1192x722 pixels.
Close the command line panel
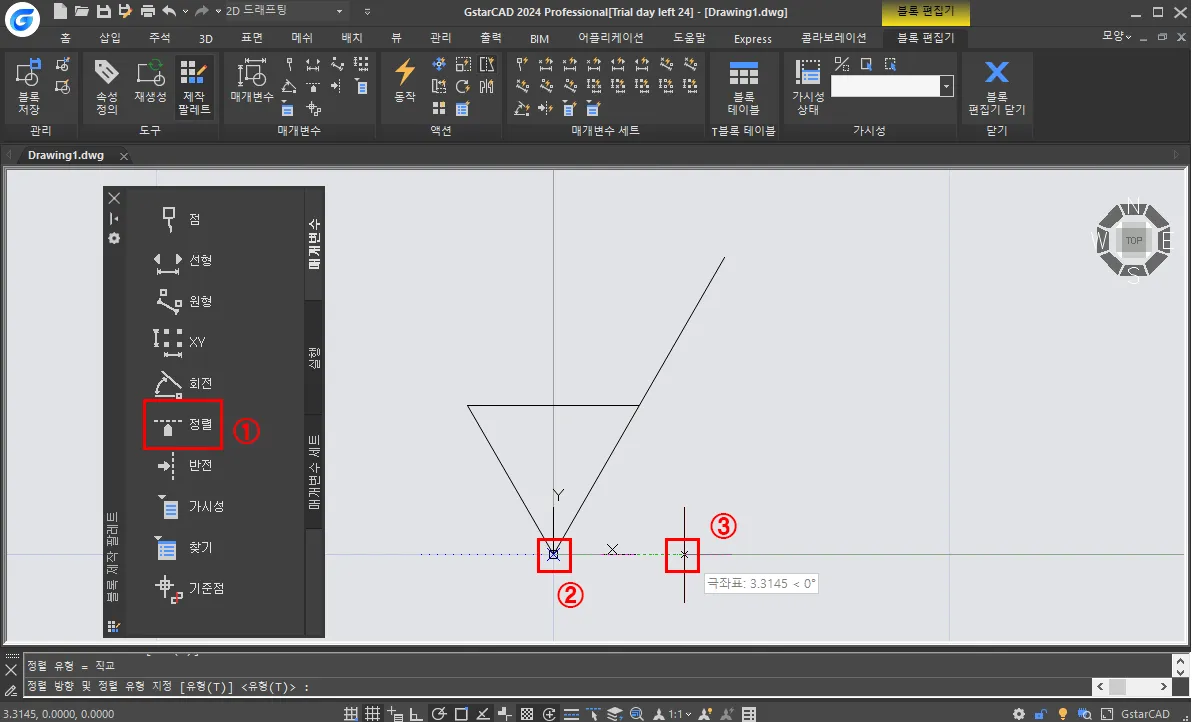(x=11, y=670)
